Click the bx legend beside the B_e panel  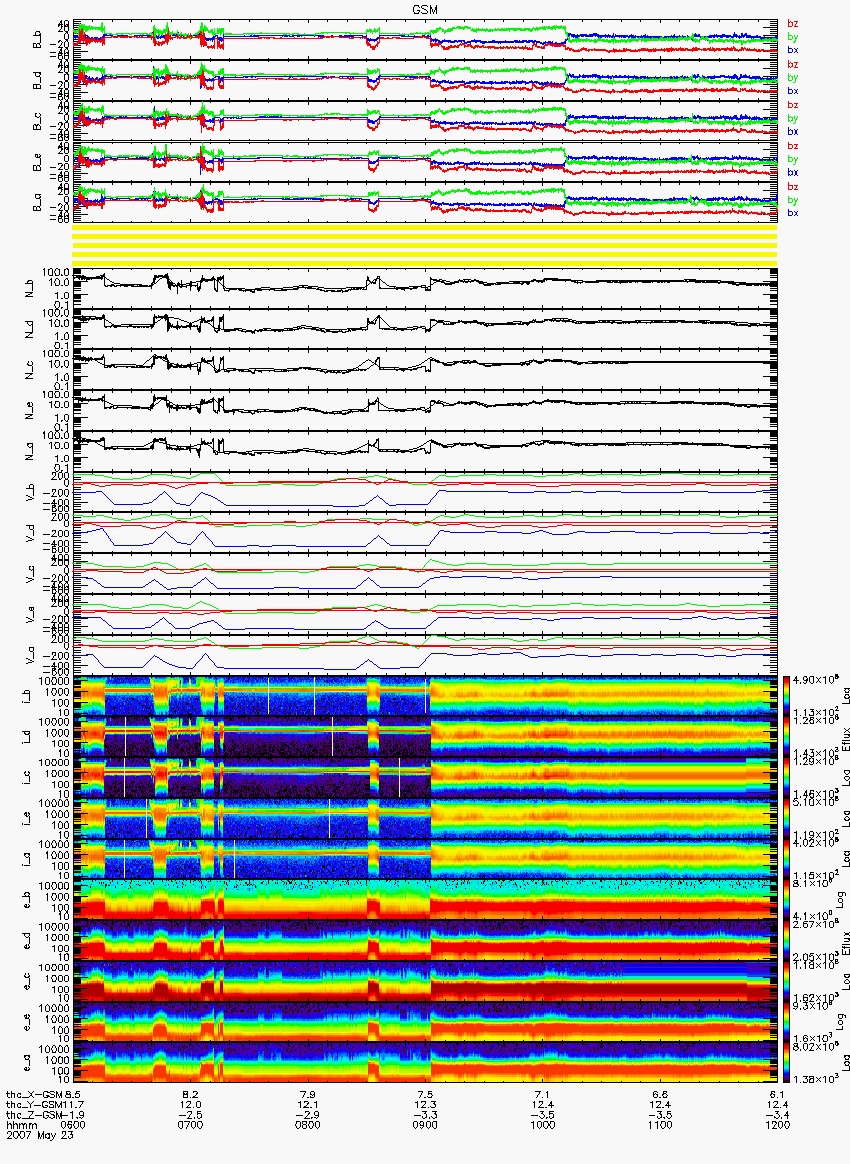[793, 172]
